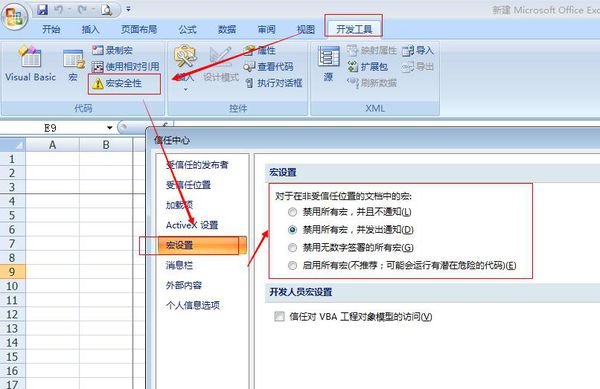Select row 9 header
600x389 pixels.
coord(12,272)
